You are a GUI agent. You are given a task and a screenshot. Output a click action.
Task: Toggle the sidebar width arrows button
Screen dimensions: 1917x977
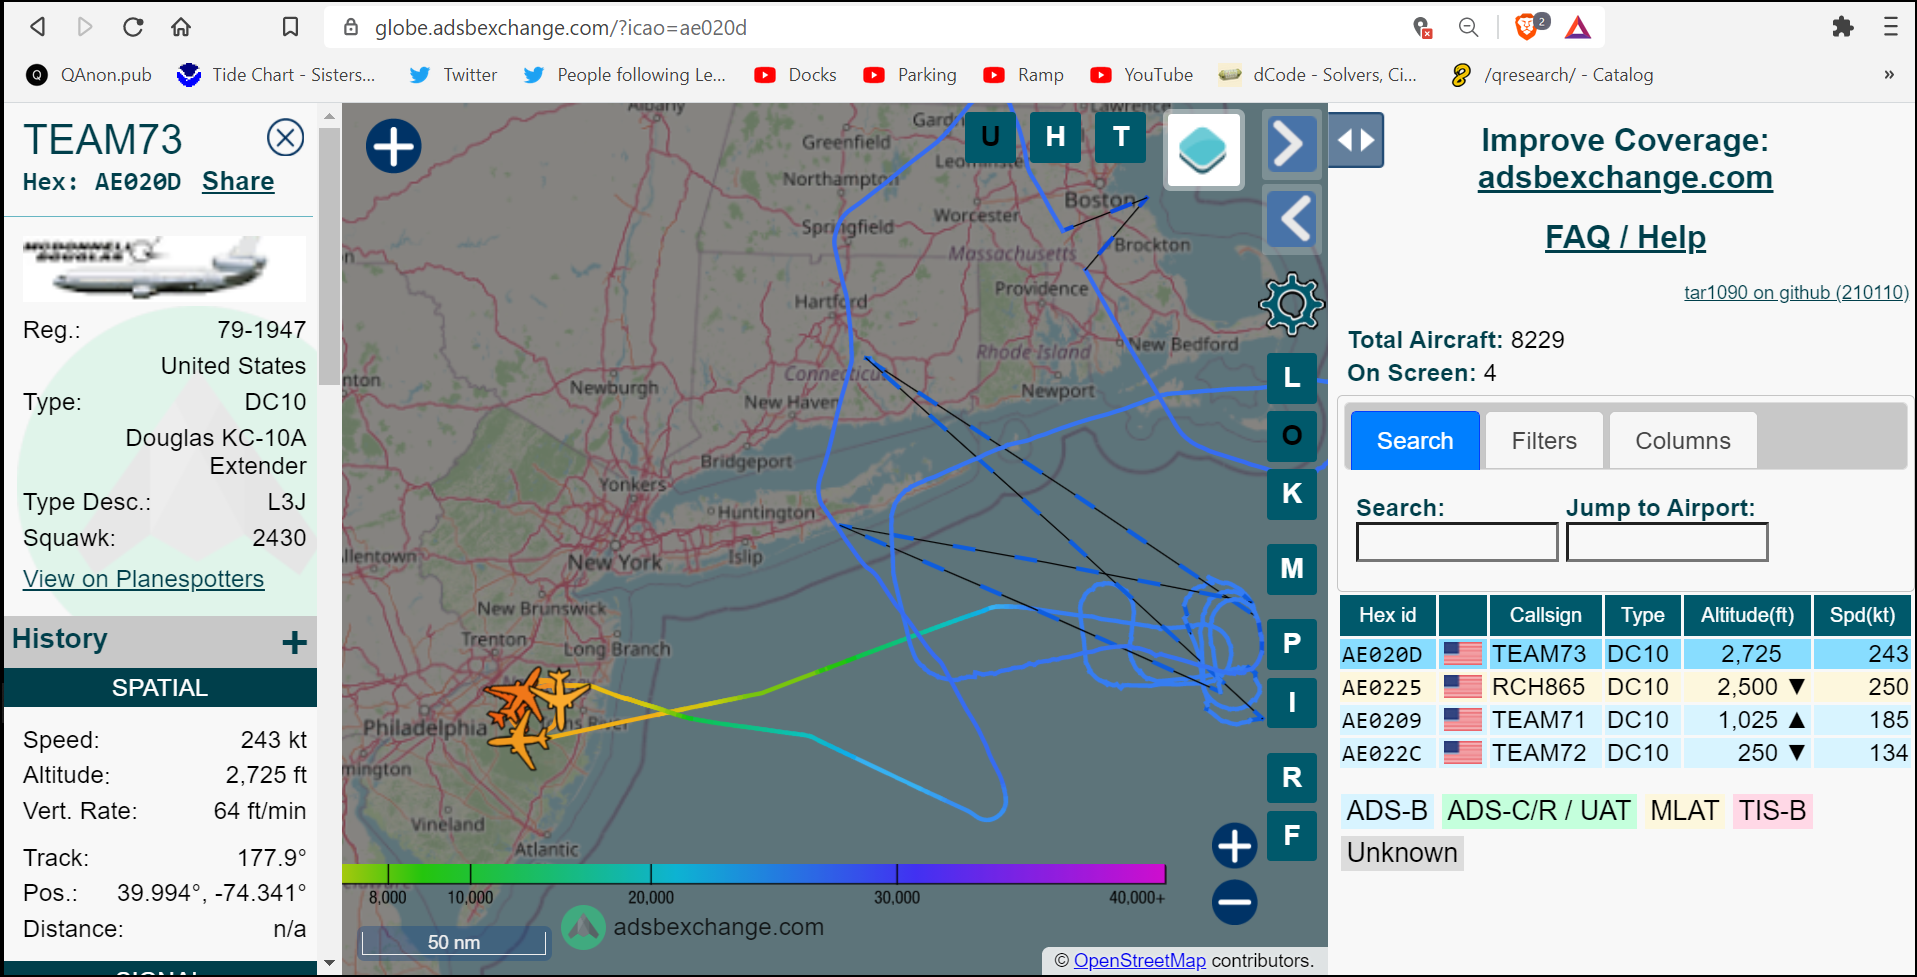[1356, 140]
